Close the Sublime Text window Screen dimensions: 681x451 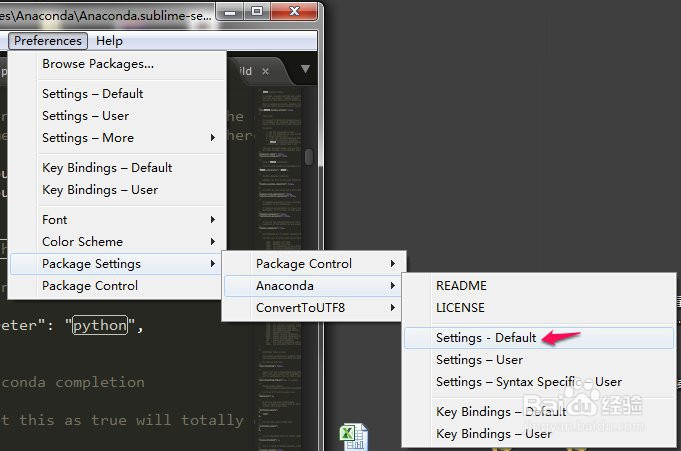click(x=294, y=11)
